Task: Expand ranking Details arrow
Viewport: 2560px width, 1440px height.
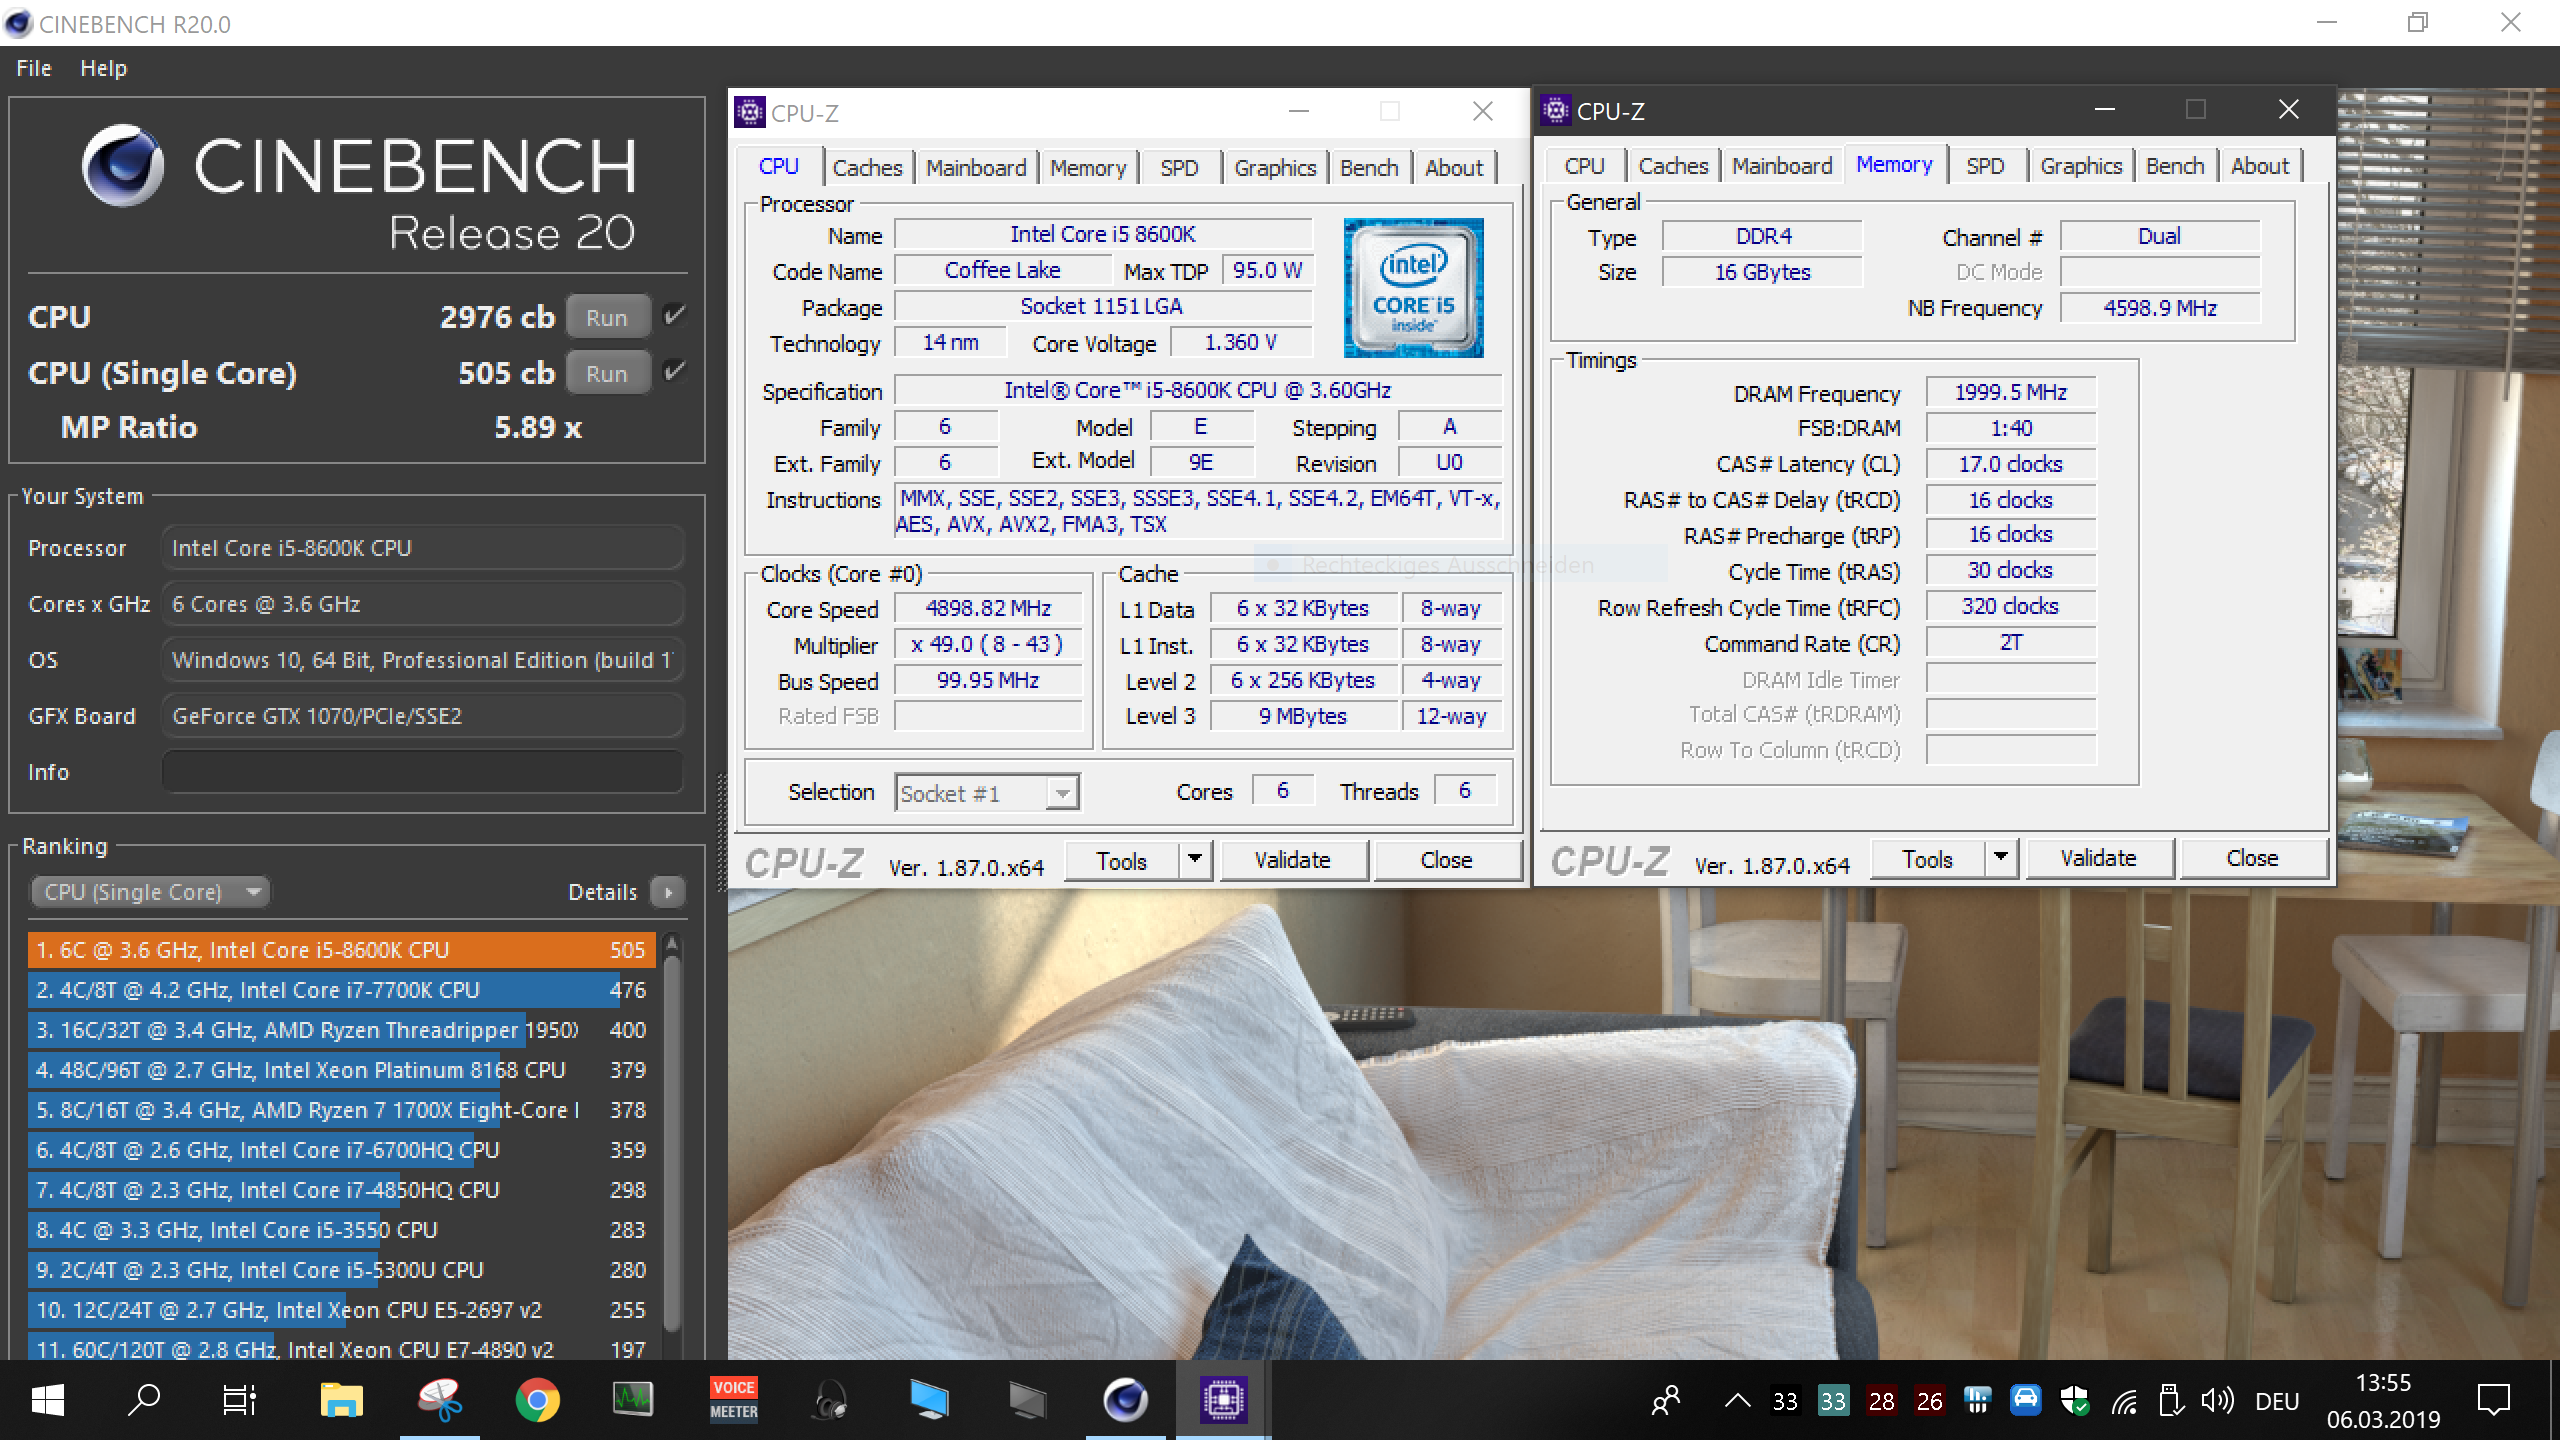Action: (x=668, y=891)
